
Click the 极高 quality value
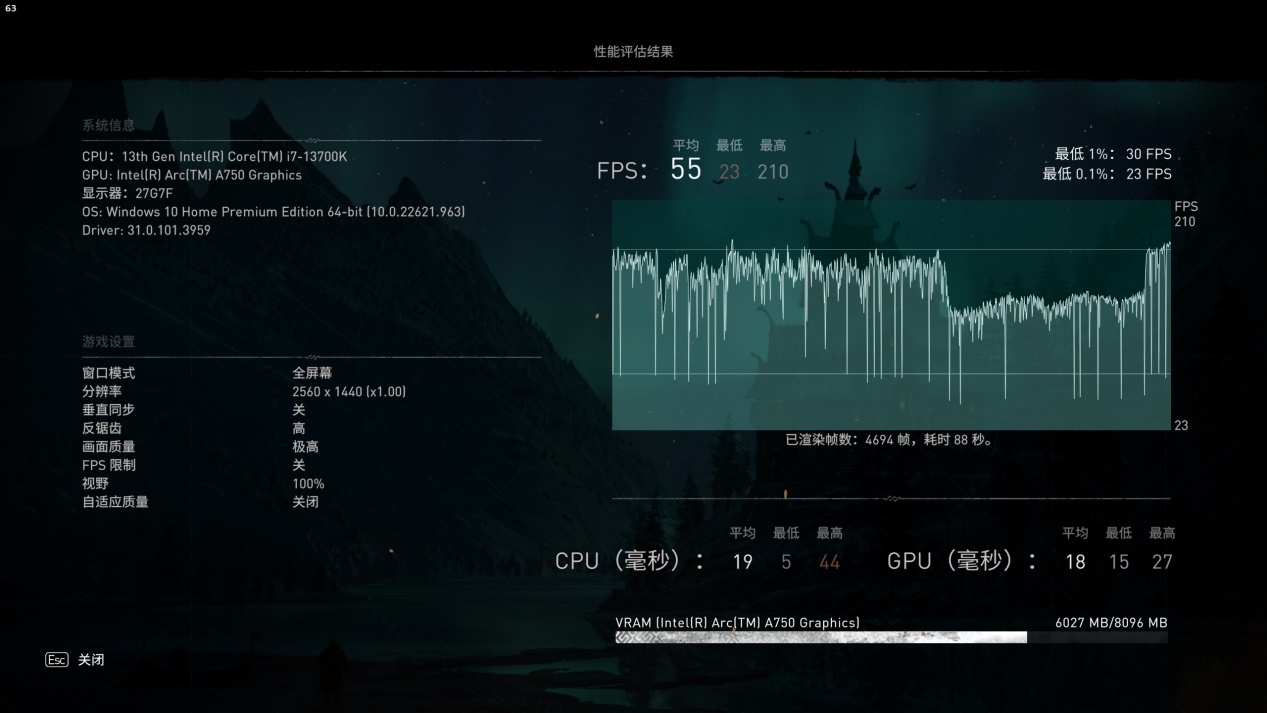[x=305, y=447]
